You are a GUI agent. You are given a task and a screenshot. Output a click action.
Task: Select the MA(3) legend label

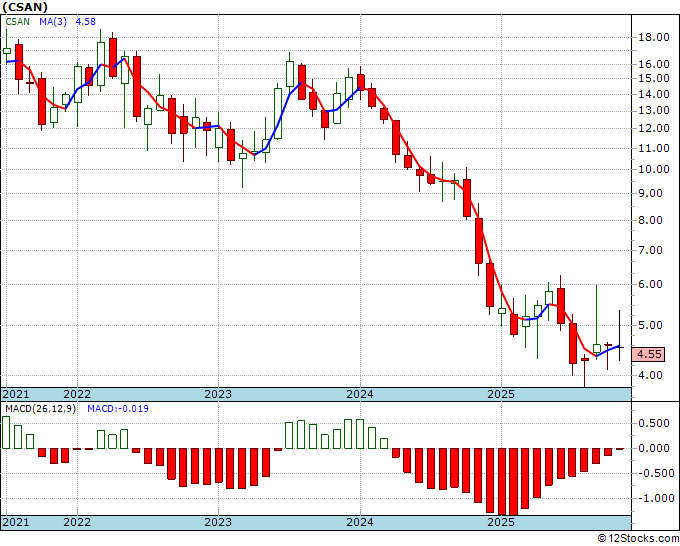coord(53,21)
